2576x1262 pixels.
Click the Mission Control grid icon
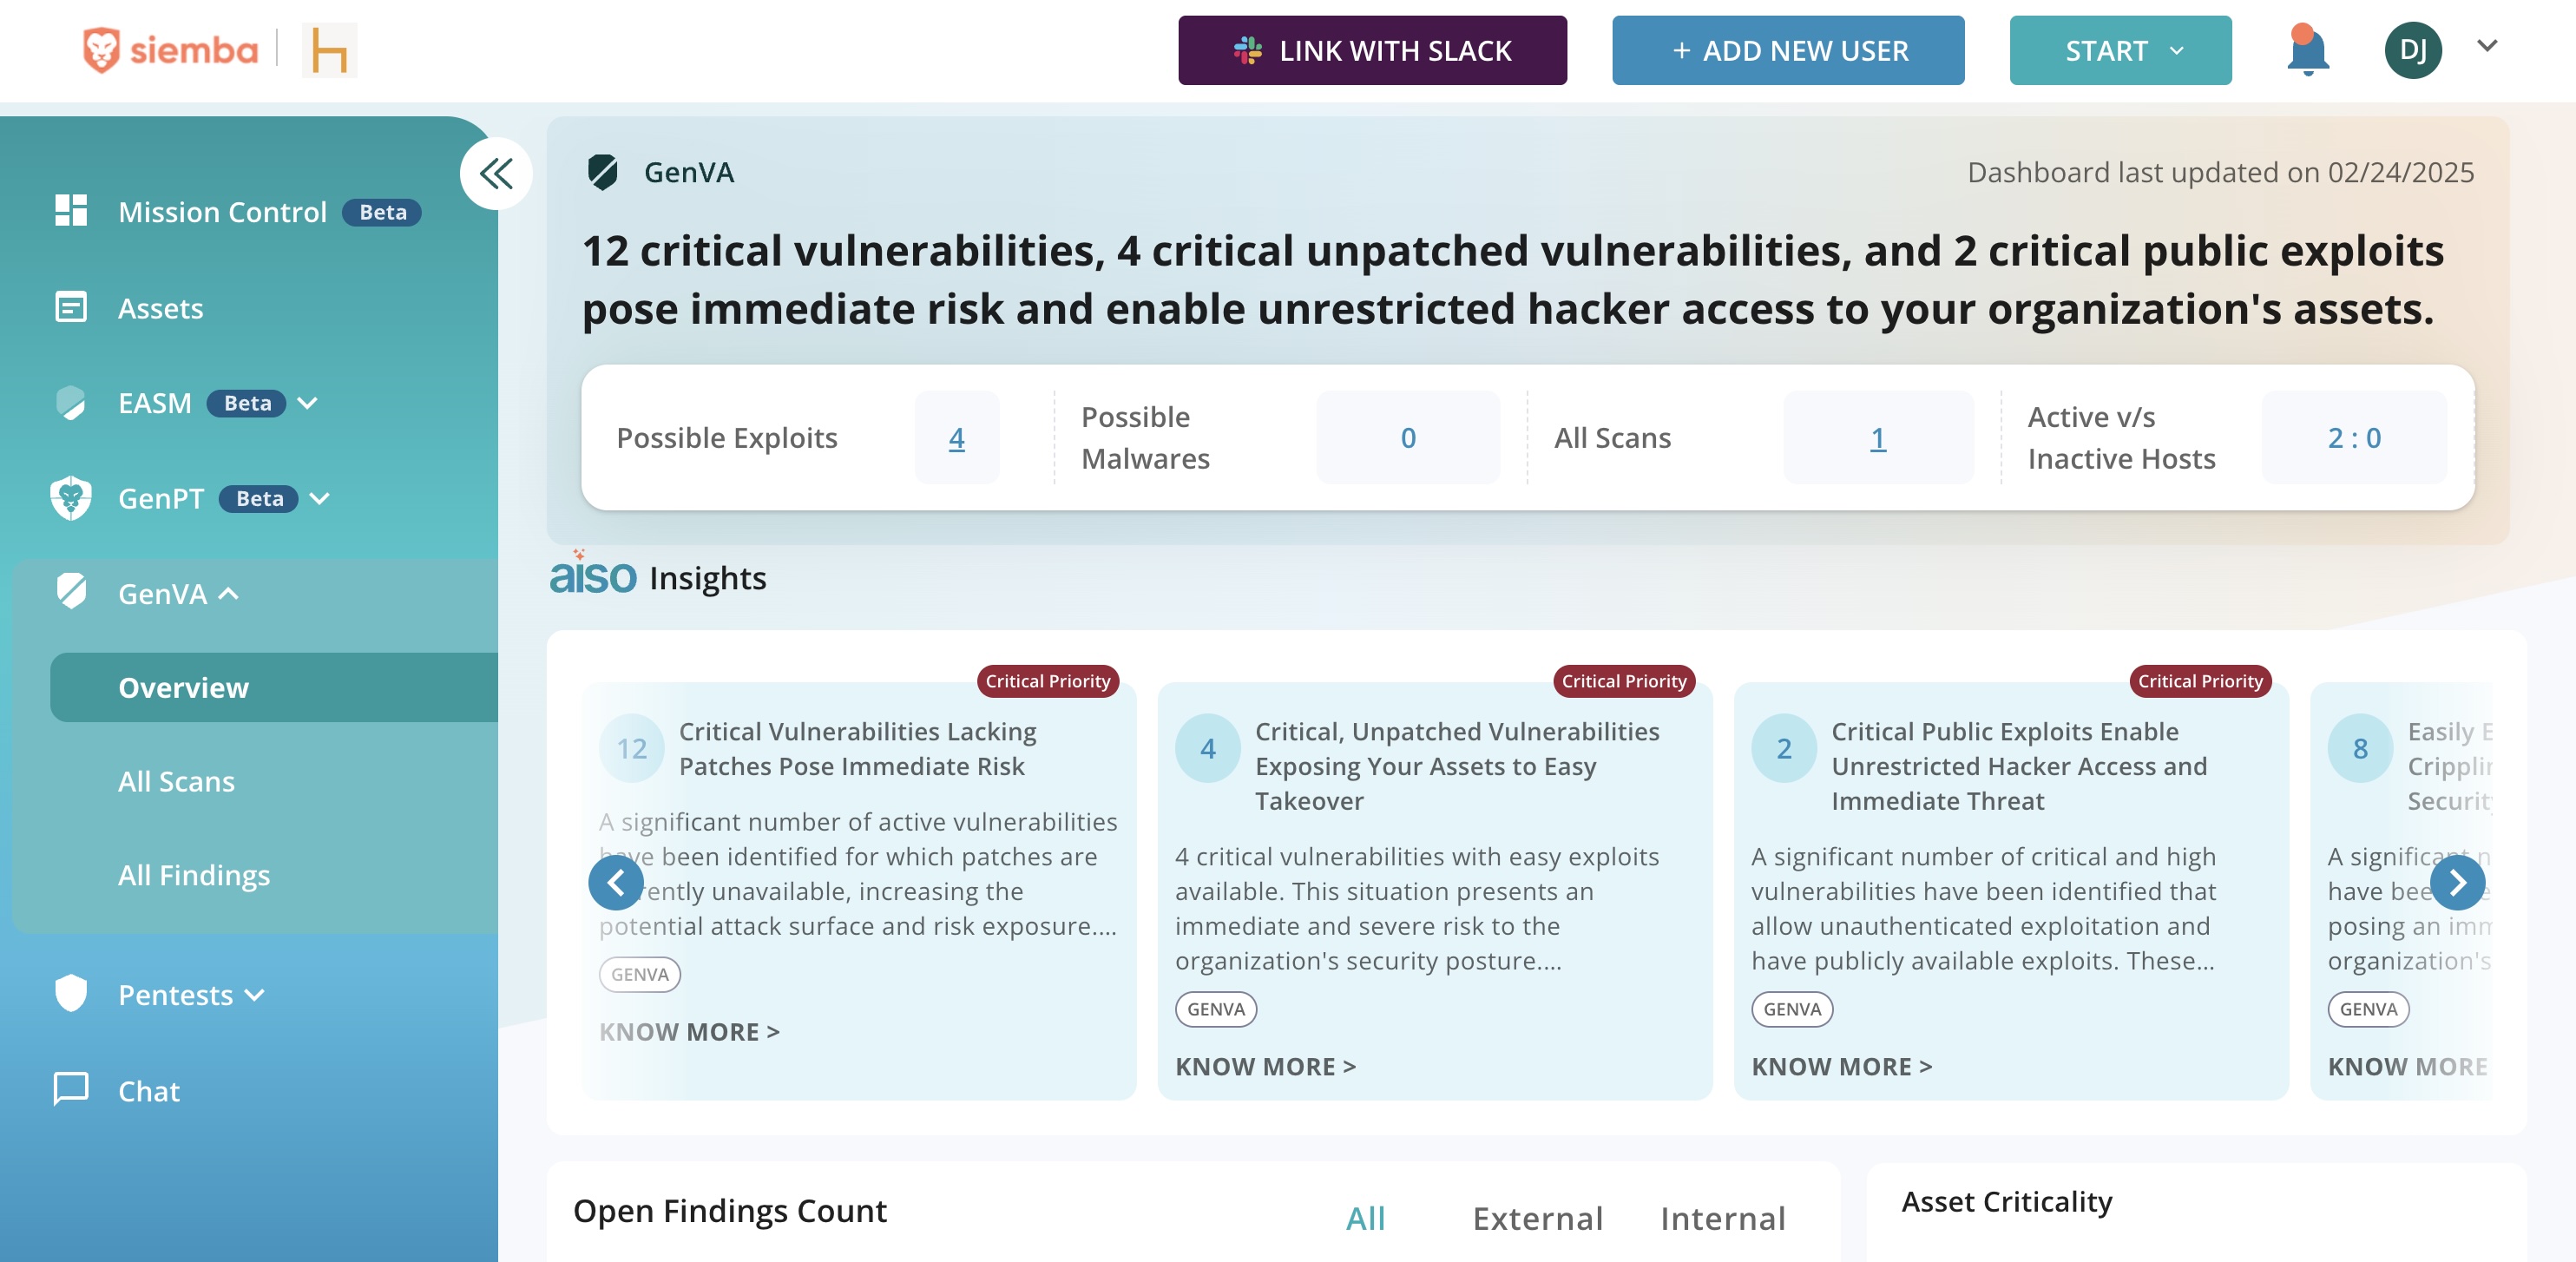(71, 211)
